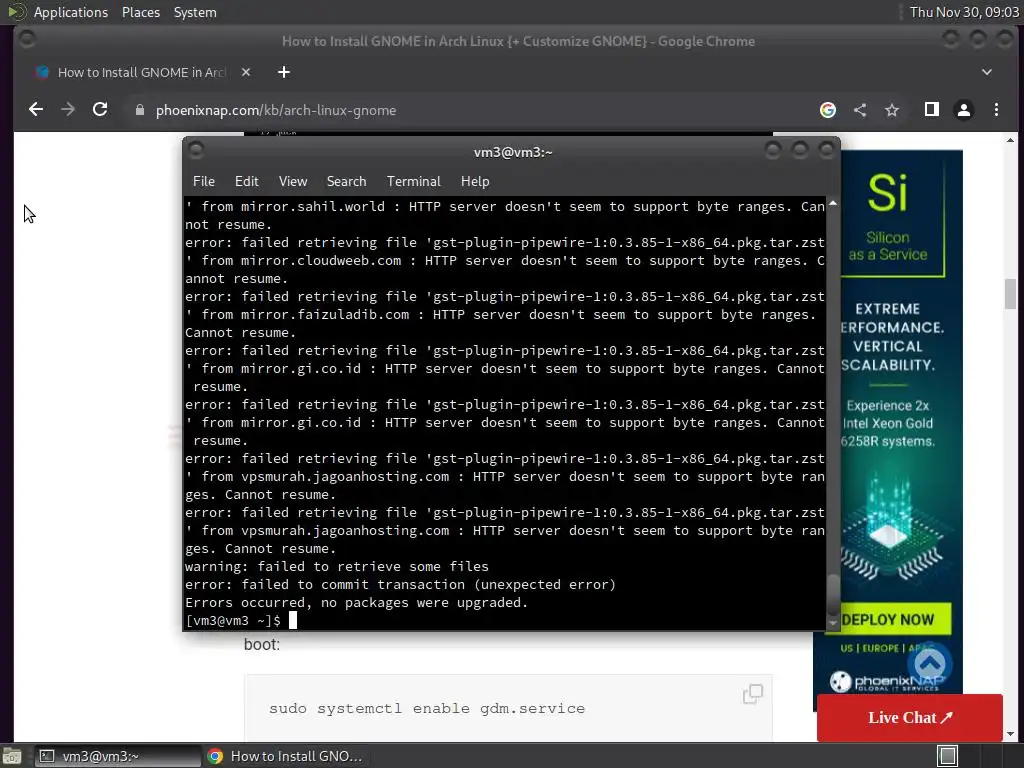Open Chrome window menu button
This screenshot has width=1024, height=768.
click(27, 40)
